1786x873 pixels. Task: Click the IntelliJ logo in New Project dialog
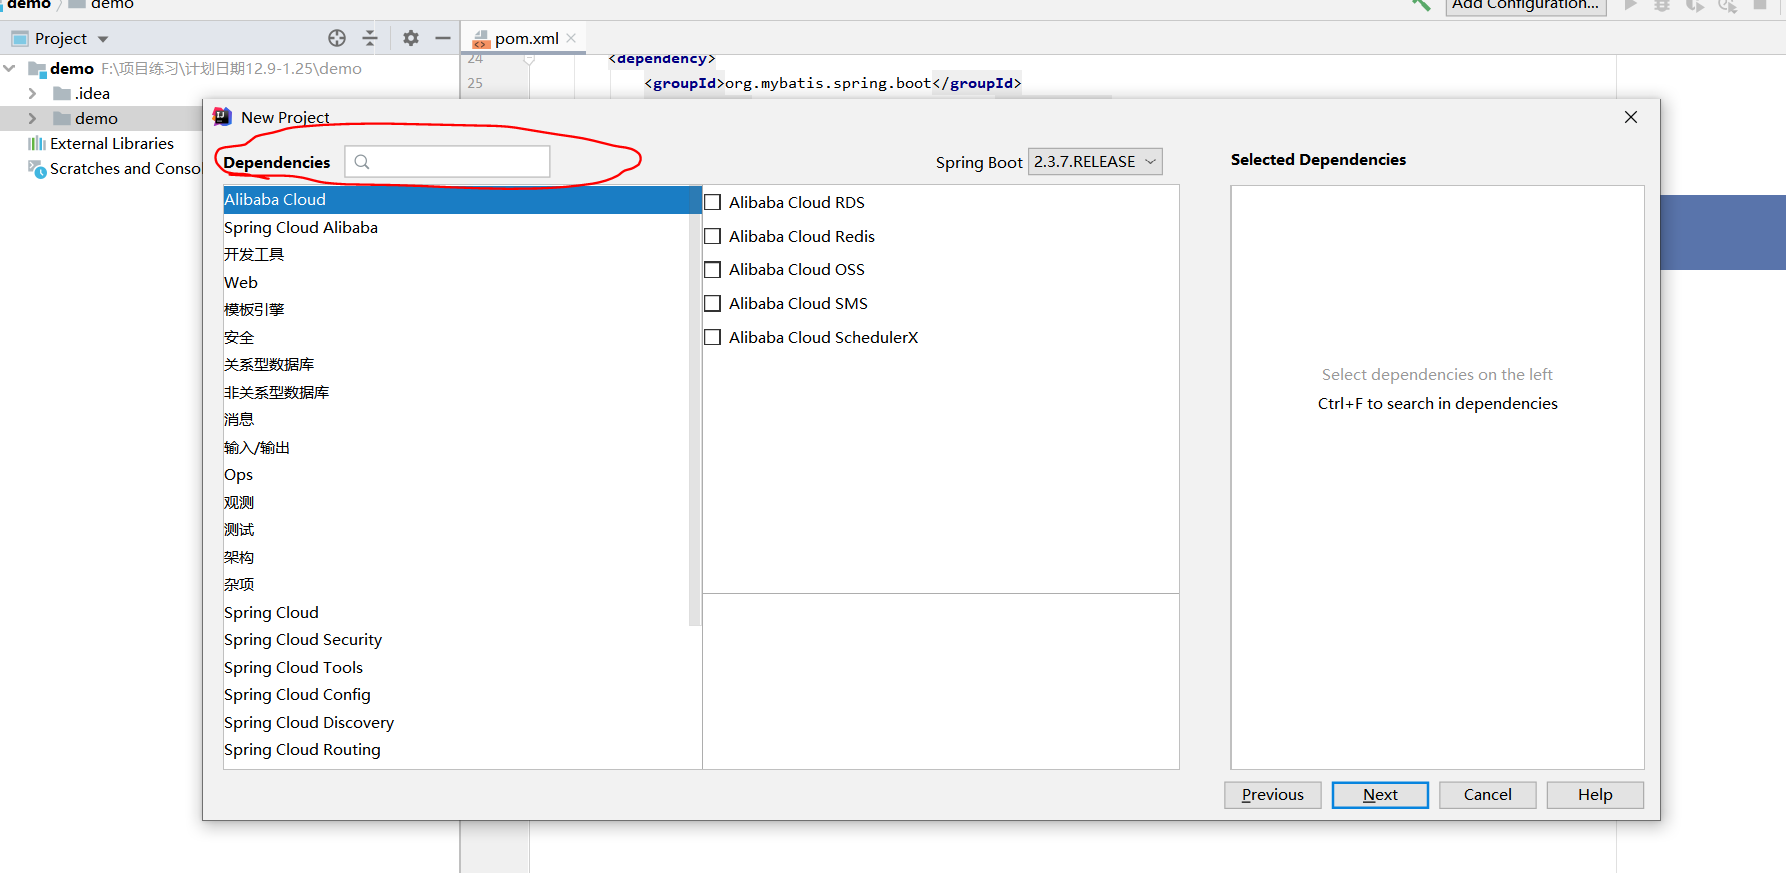(x=222, y=117)
